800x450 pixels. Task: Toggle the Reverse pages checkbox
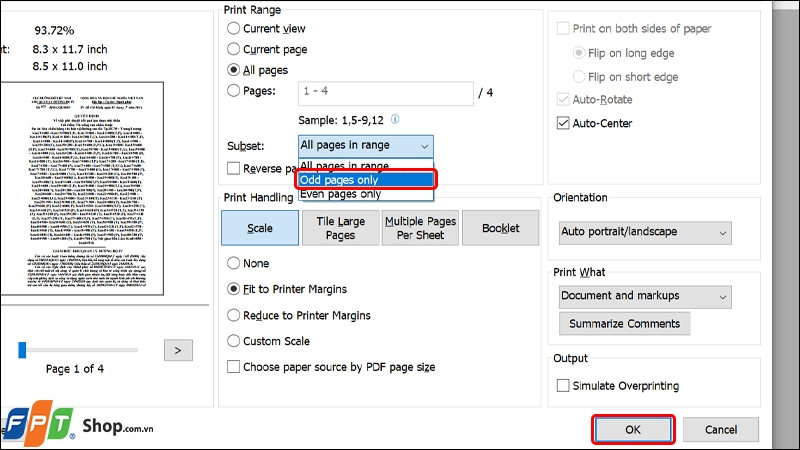coord(233,168)
